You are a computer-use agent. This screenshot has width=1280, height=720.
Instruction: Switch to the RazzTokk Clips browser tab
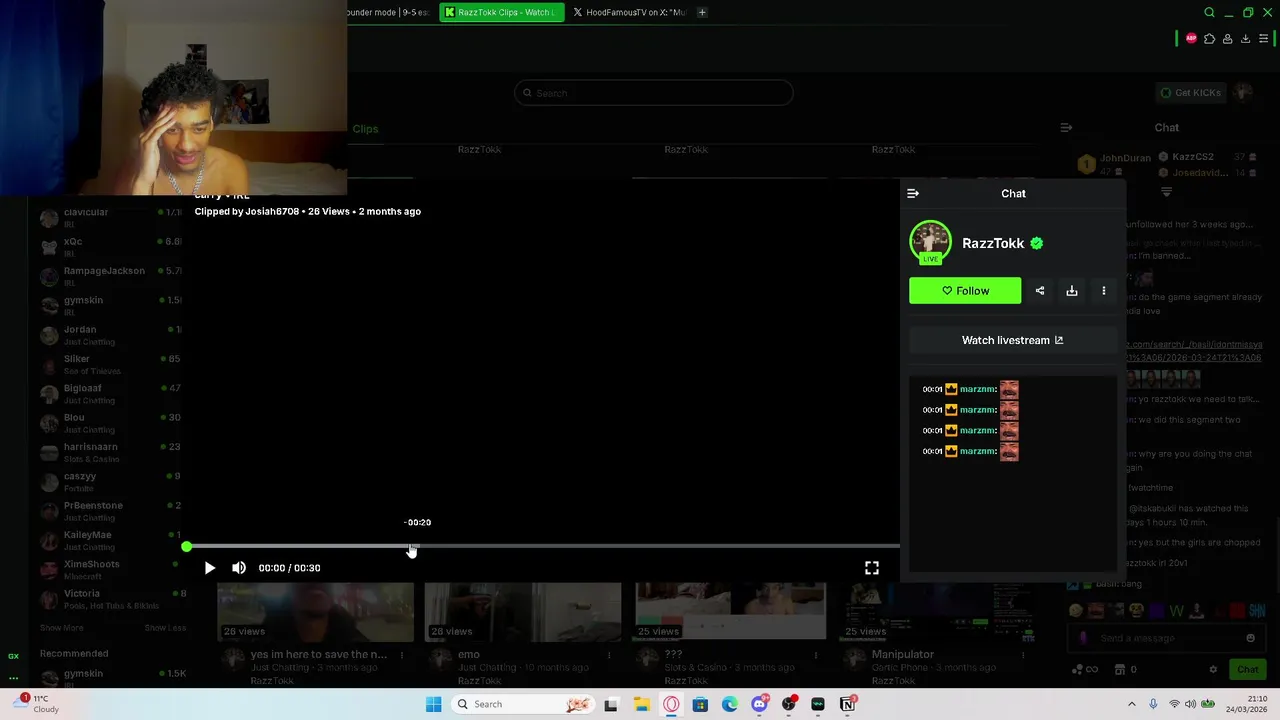coord(501,12)
